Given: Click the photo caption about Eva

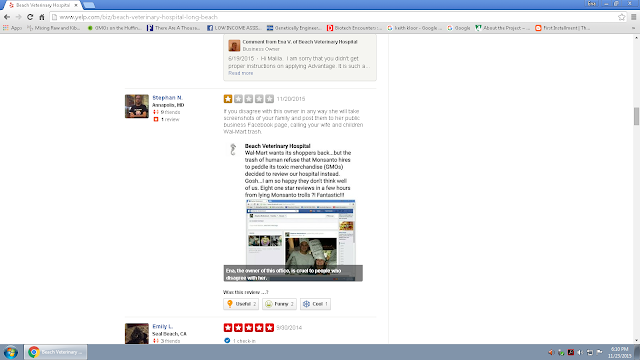Looking at the screenshot, I should click(293, 274).
